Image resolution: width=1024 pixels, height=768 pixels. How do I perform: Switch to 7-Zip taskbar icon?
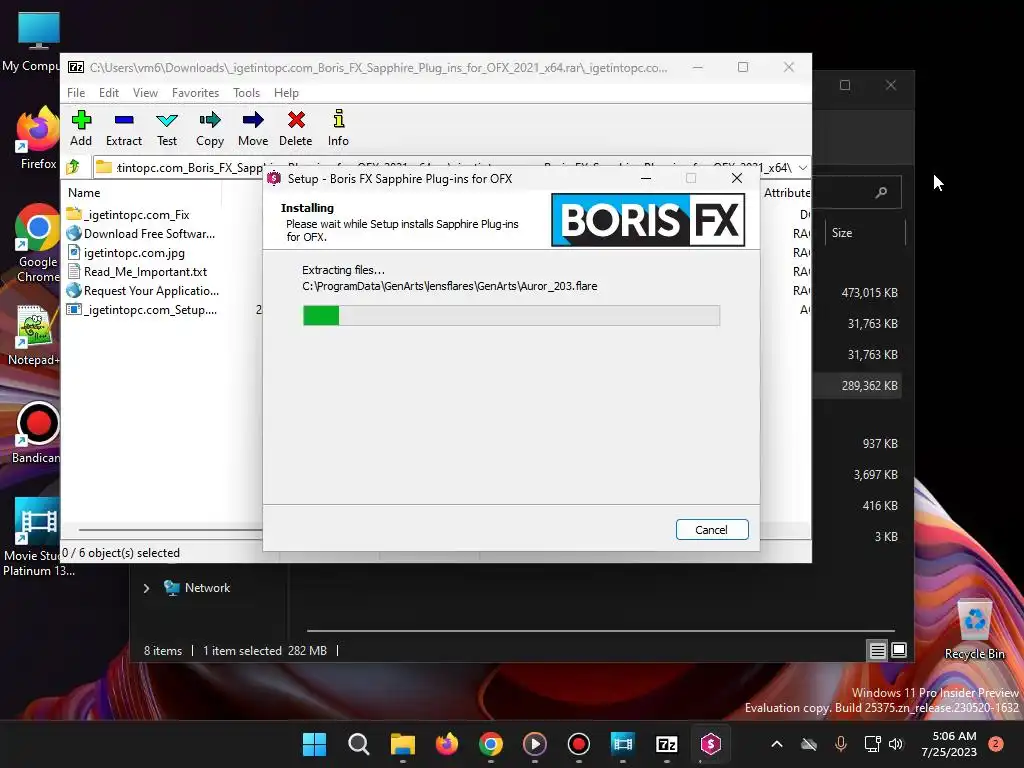667,744
